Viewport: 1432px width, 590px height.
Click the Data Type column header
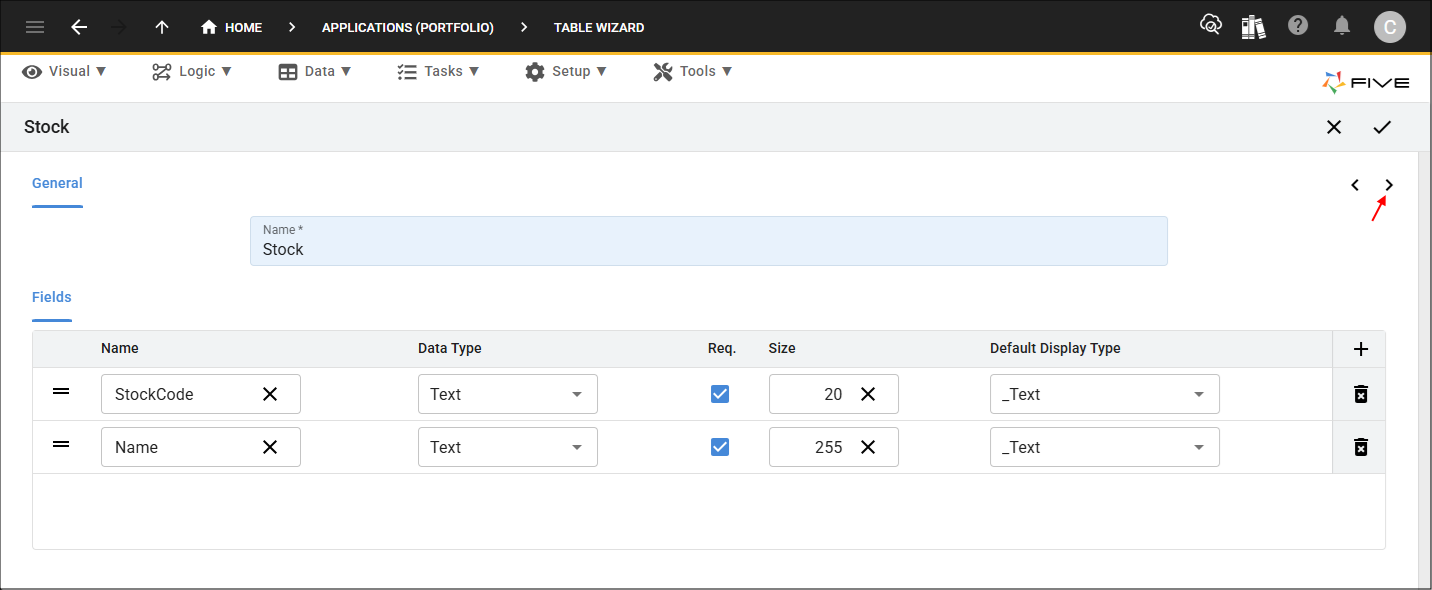pyautogui.click(x=450, y=349)
